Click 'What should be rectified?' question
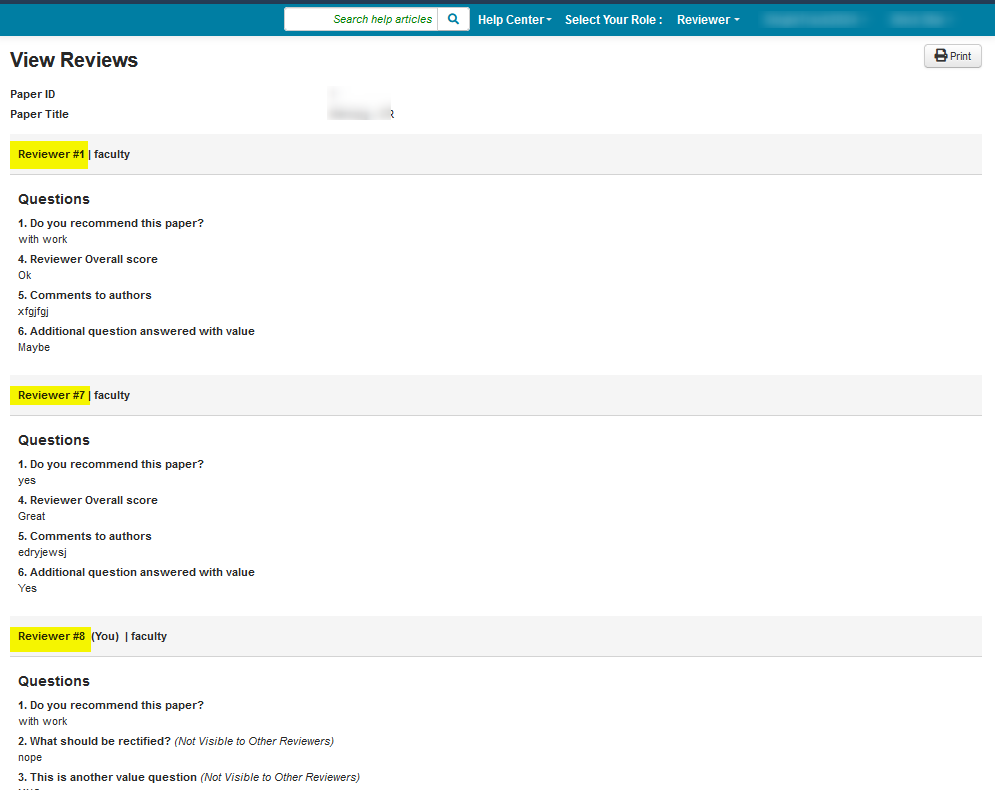Image resolution: width=995 pixels, height=790 pixels. click(x=95, y=741)
